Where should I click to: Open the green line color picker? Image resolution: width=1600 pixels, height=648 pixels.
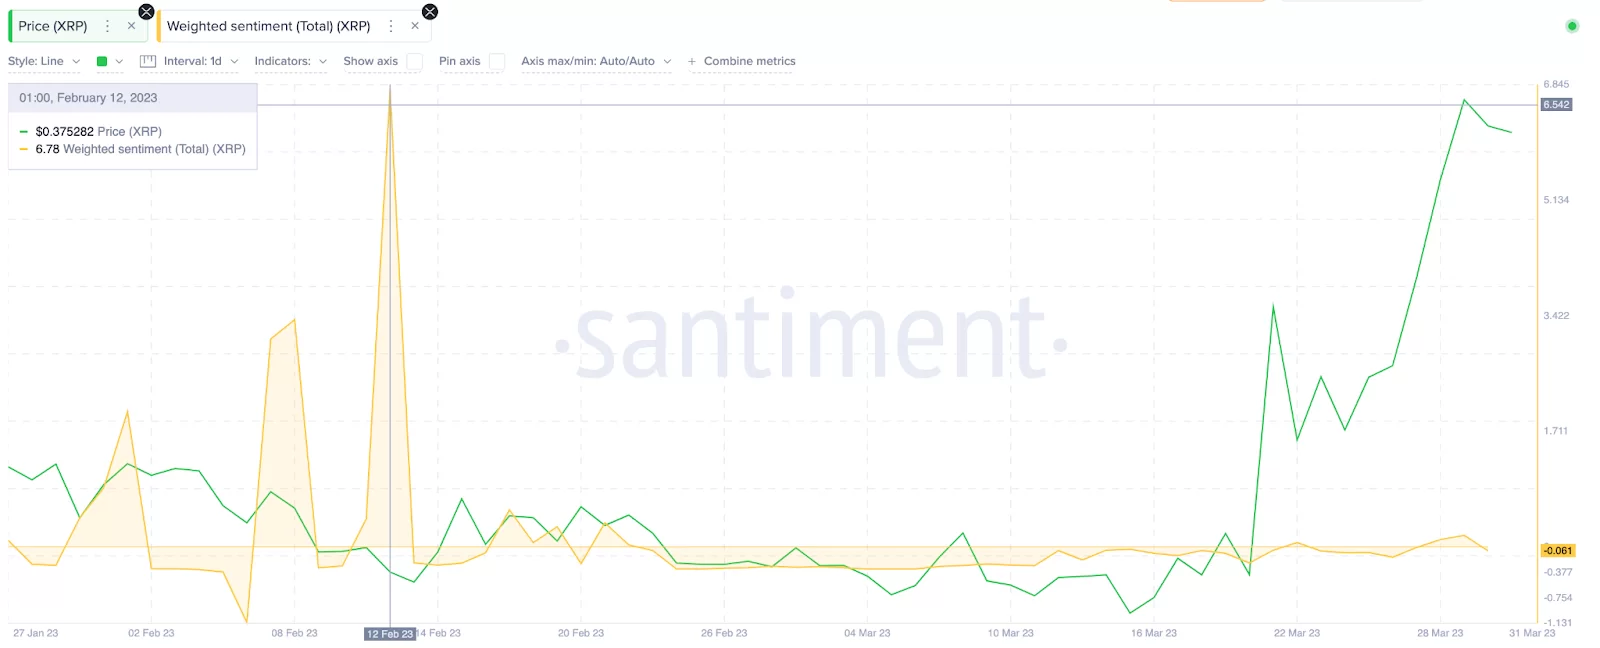[x=109, y=61]
